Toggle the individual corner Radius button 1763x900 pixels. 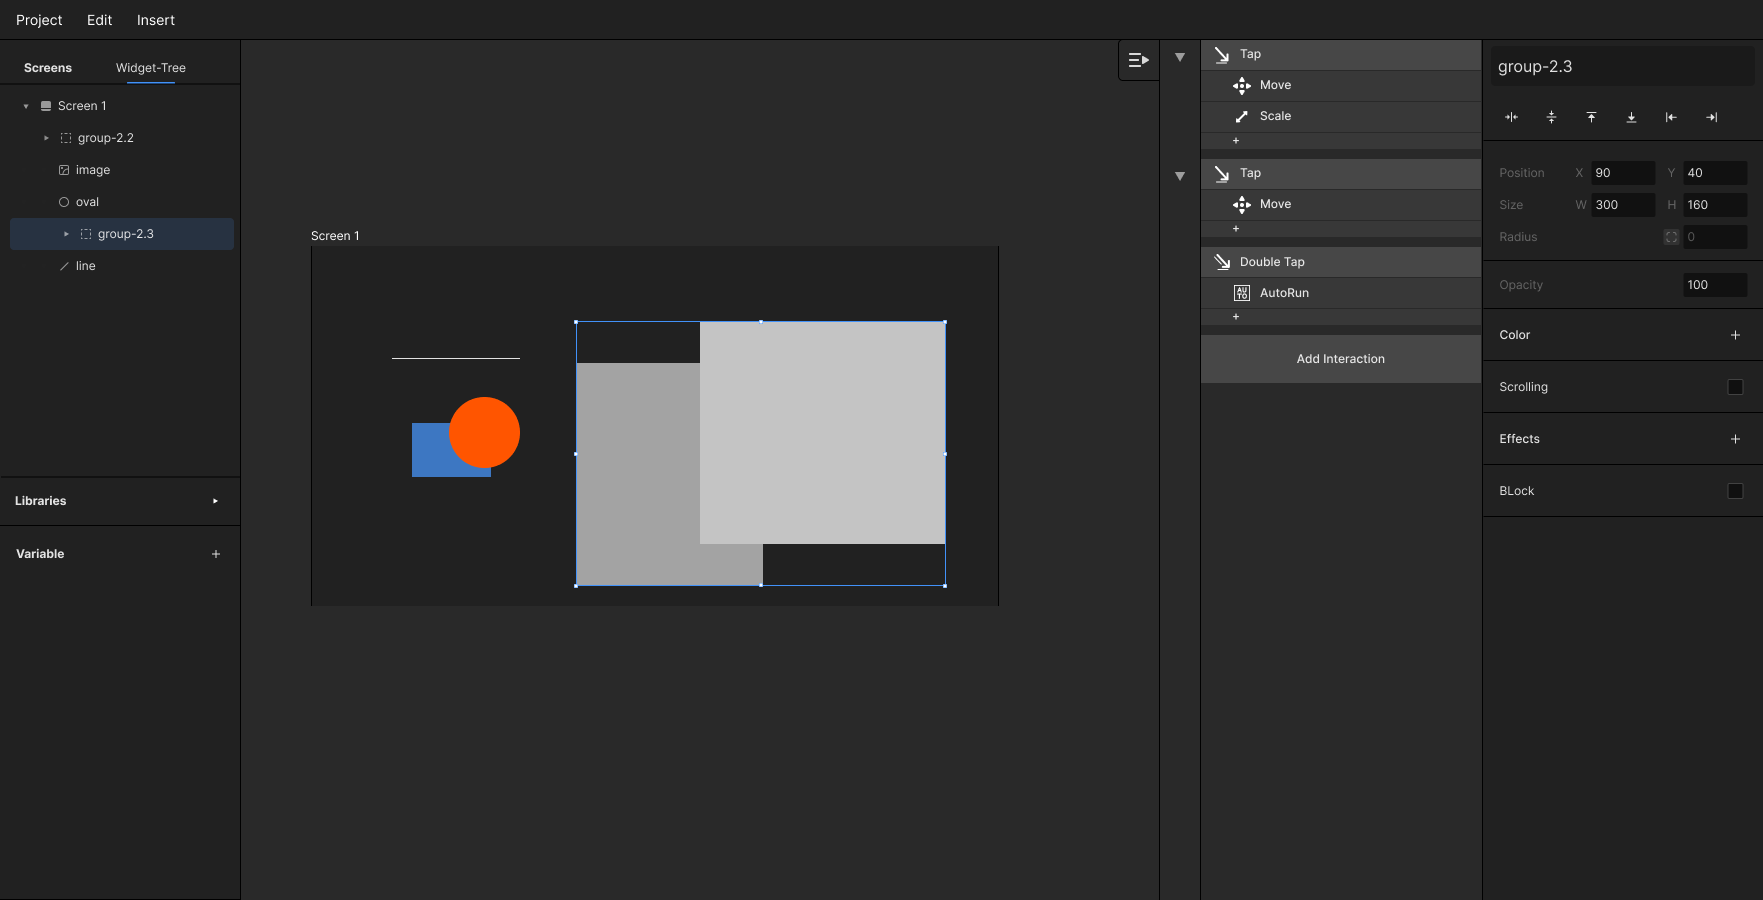[x=1671, y=237]
